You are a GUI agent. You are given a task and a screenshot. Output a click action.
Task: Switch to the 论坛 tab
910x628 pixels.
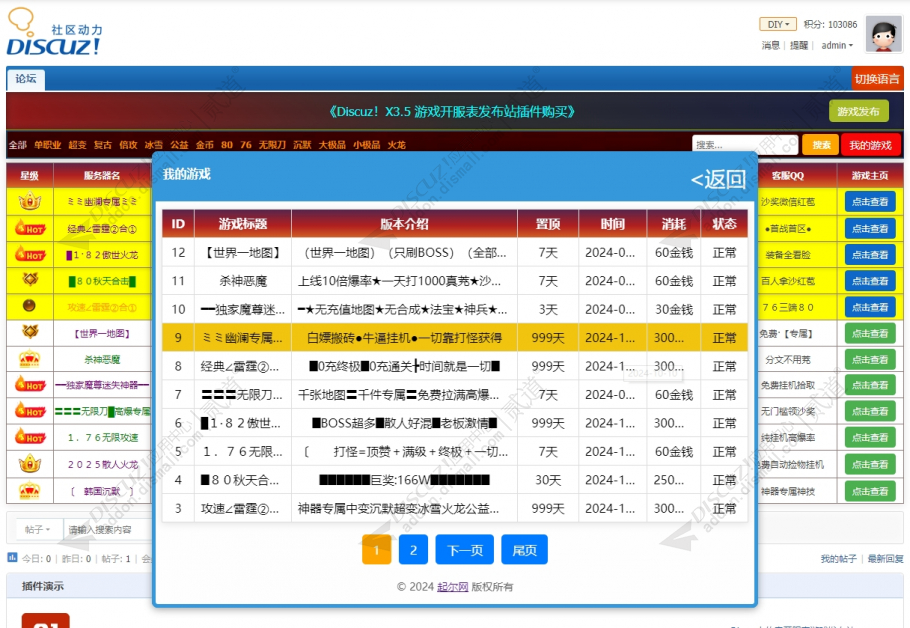point(26,79)
